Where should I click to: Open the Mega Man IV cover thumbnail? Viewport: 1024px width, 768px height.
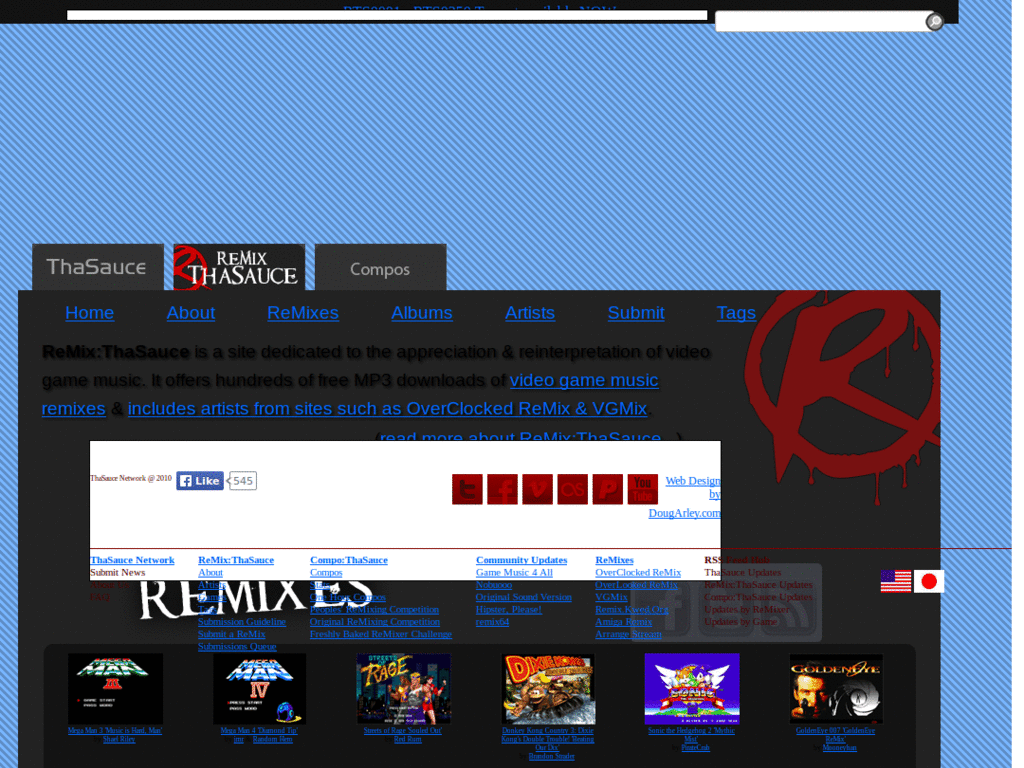coord(259,688)
